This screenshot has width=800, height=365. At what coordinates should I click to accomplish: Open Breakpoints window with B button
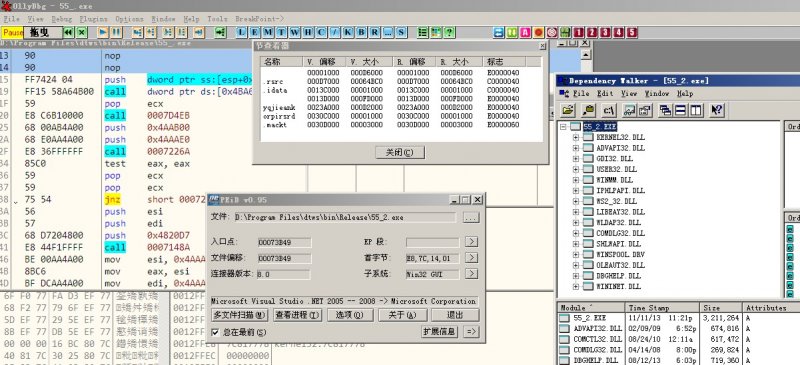click(x=361, y=33)
